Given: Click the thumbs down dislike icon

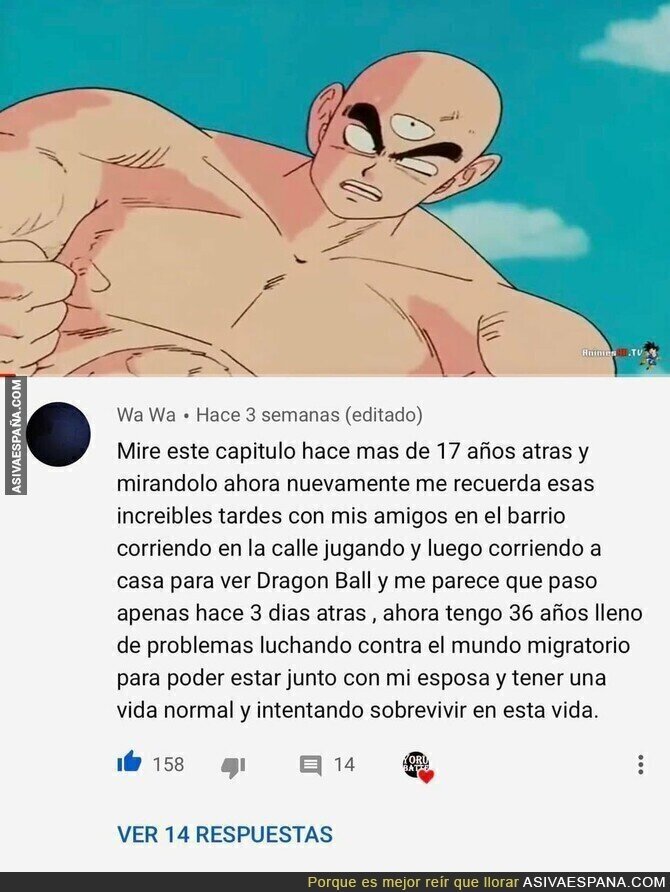Looking at the screenshot, I should coord(233,766).
